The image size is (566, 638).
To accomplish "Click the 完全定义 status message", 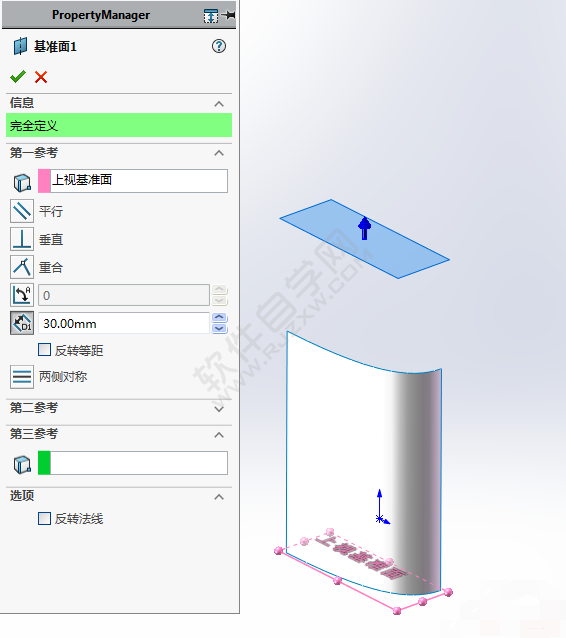I will (119, 125).
